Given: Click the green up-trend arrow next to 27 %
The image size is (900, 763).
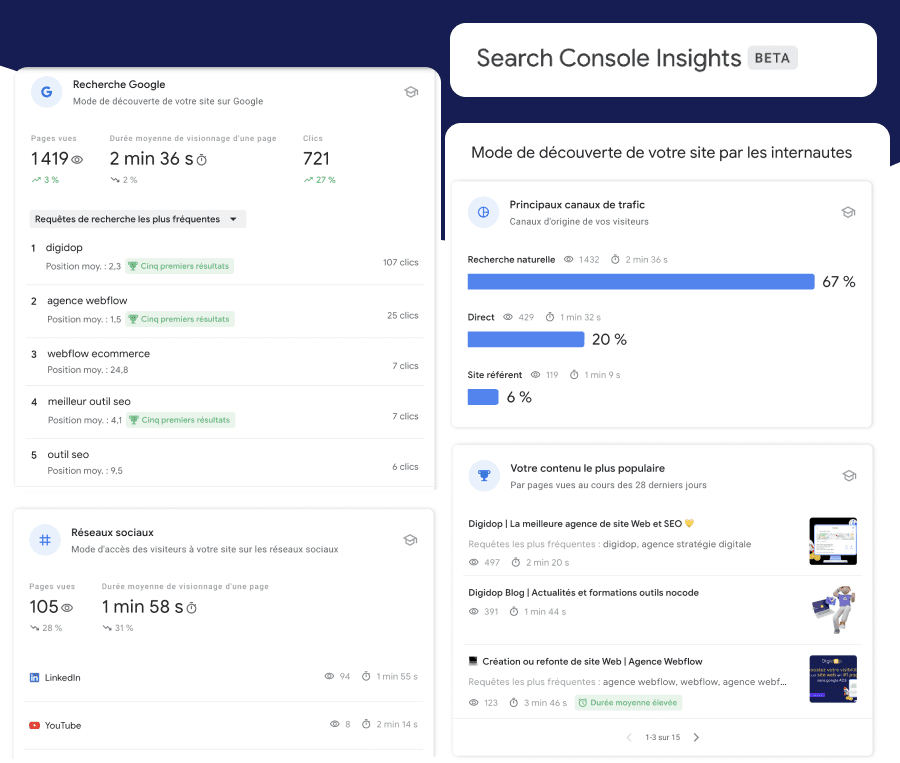Looking at the screenshot, I should (x=308, y=180).
